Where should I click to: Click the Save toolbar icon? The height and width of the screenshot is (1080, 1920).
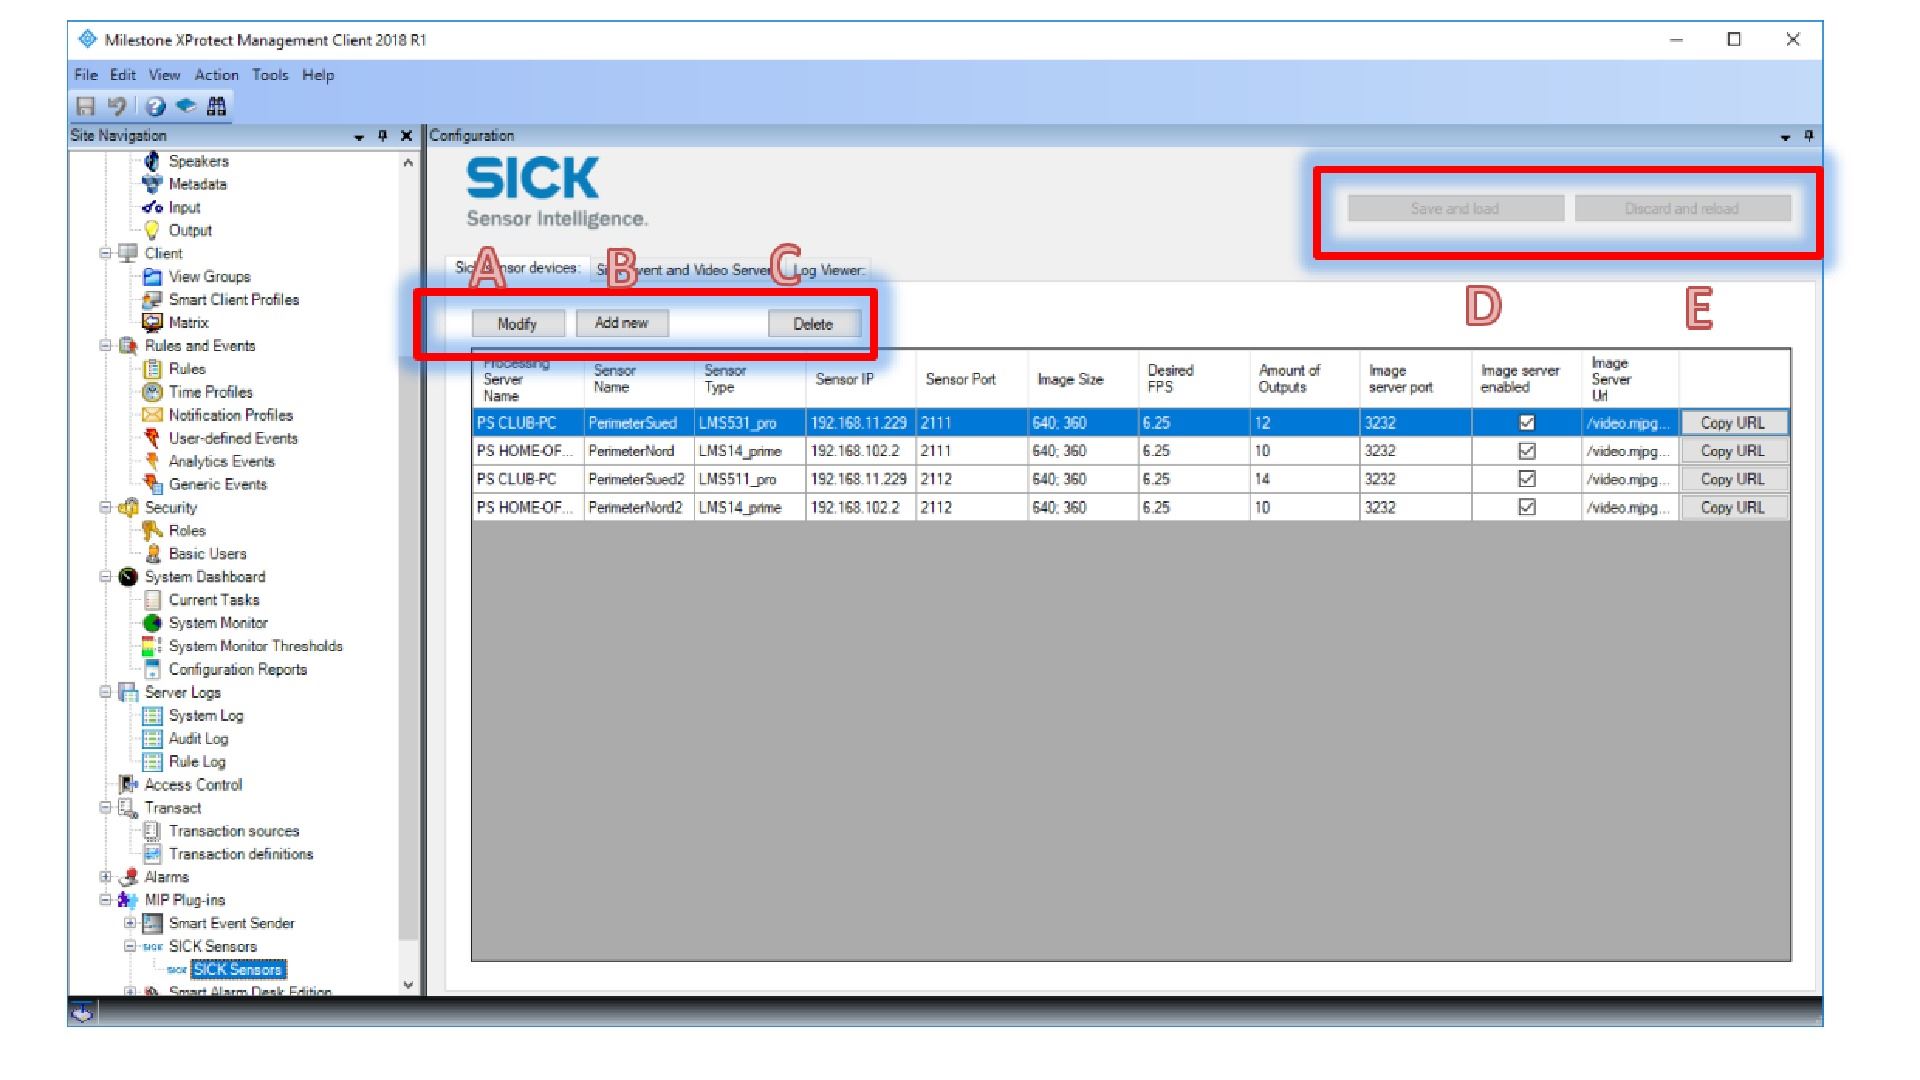pyautogui.click(x=86, y=106)
